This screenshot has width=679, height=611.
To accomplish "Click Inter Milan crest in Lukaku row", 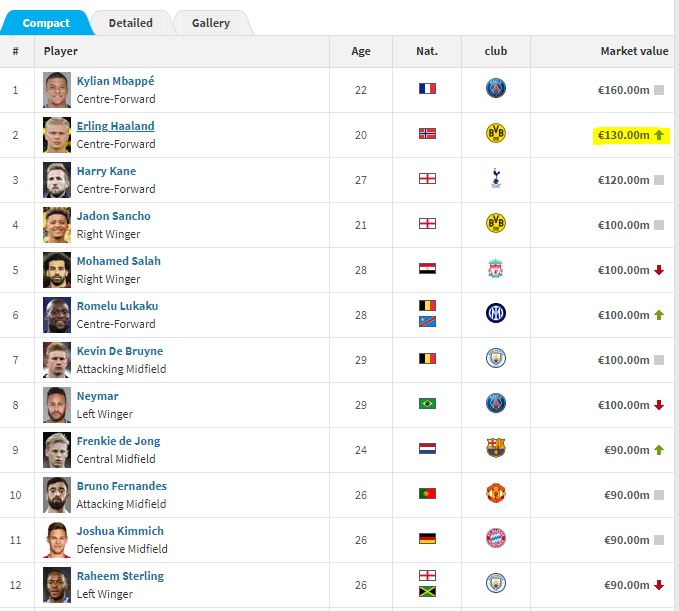I will pyautogui.click(x=496, y=314).
